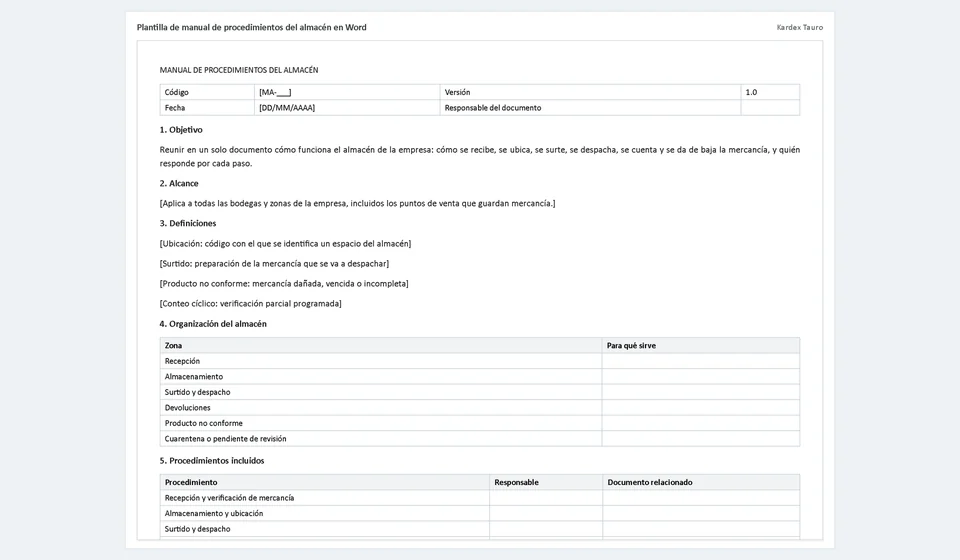960x560 pixels.
Task: Click the '1. Objetivo' heading
Action: pos(181,130)
